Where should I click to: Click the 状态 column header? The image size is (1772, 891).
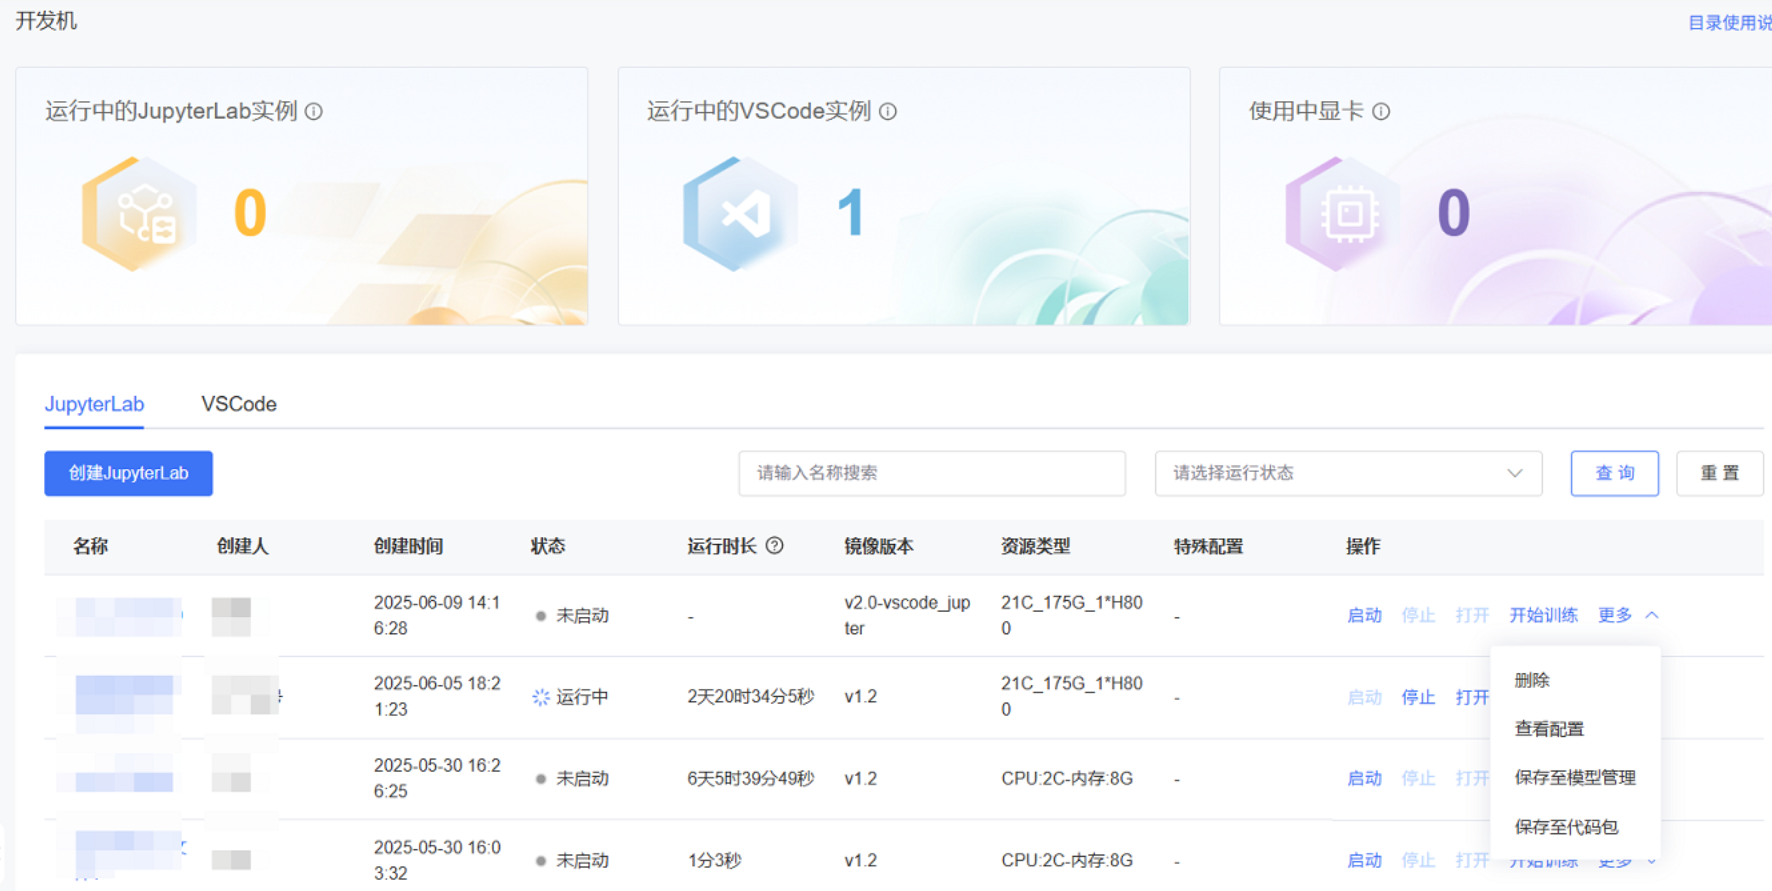click(x=548, y=546)
